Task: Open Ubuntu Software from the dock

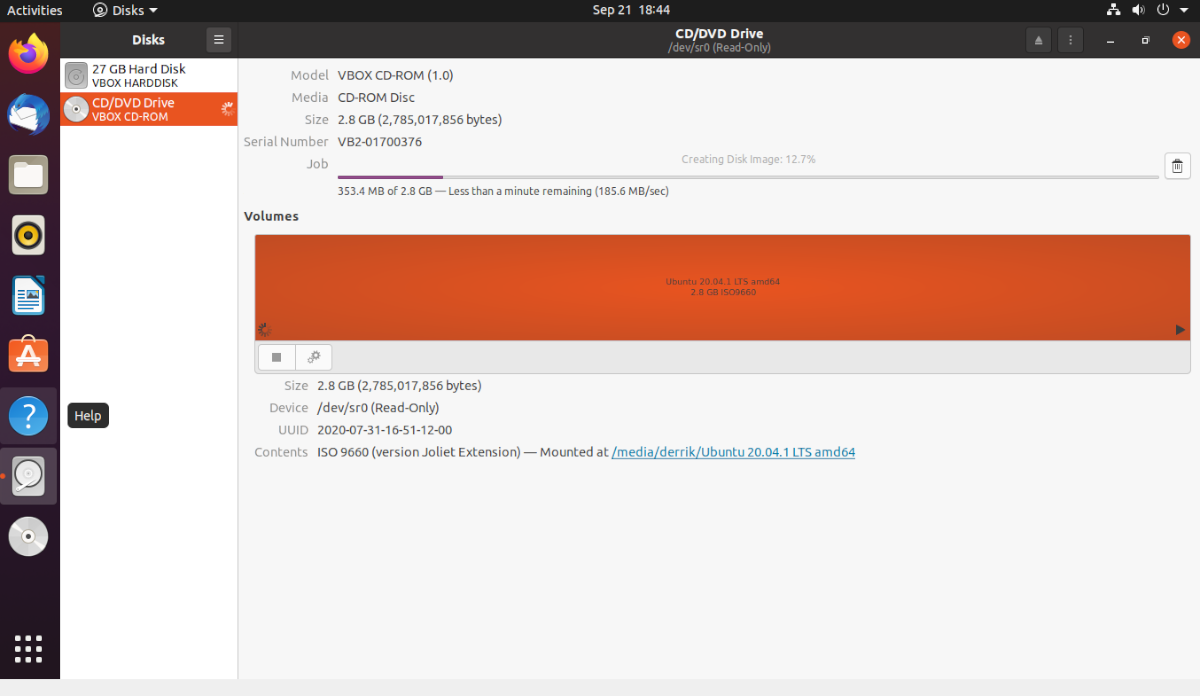Action: 28,355
